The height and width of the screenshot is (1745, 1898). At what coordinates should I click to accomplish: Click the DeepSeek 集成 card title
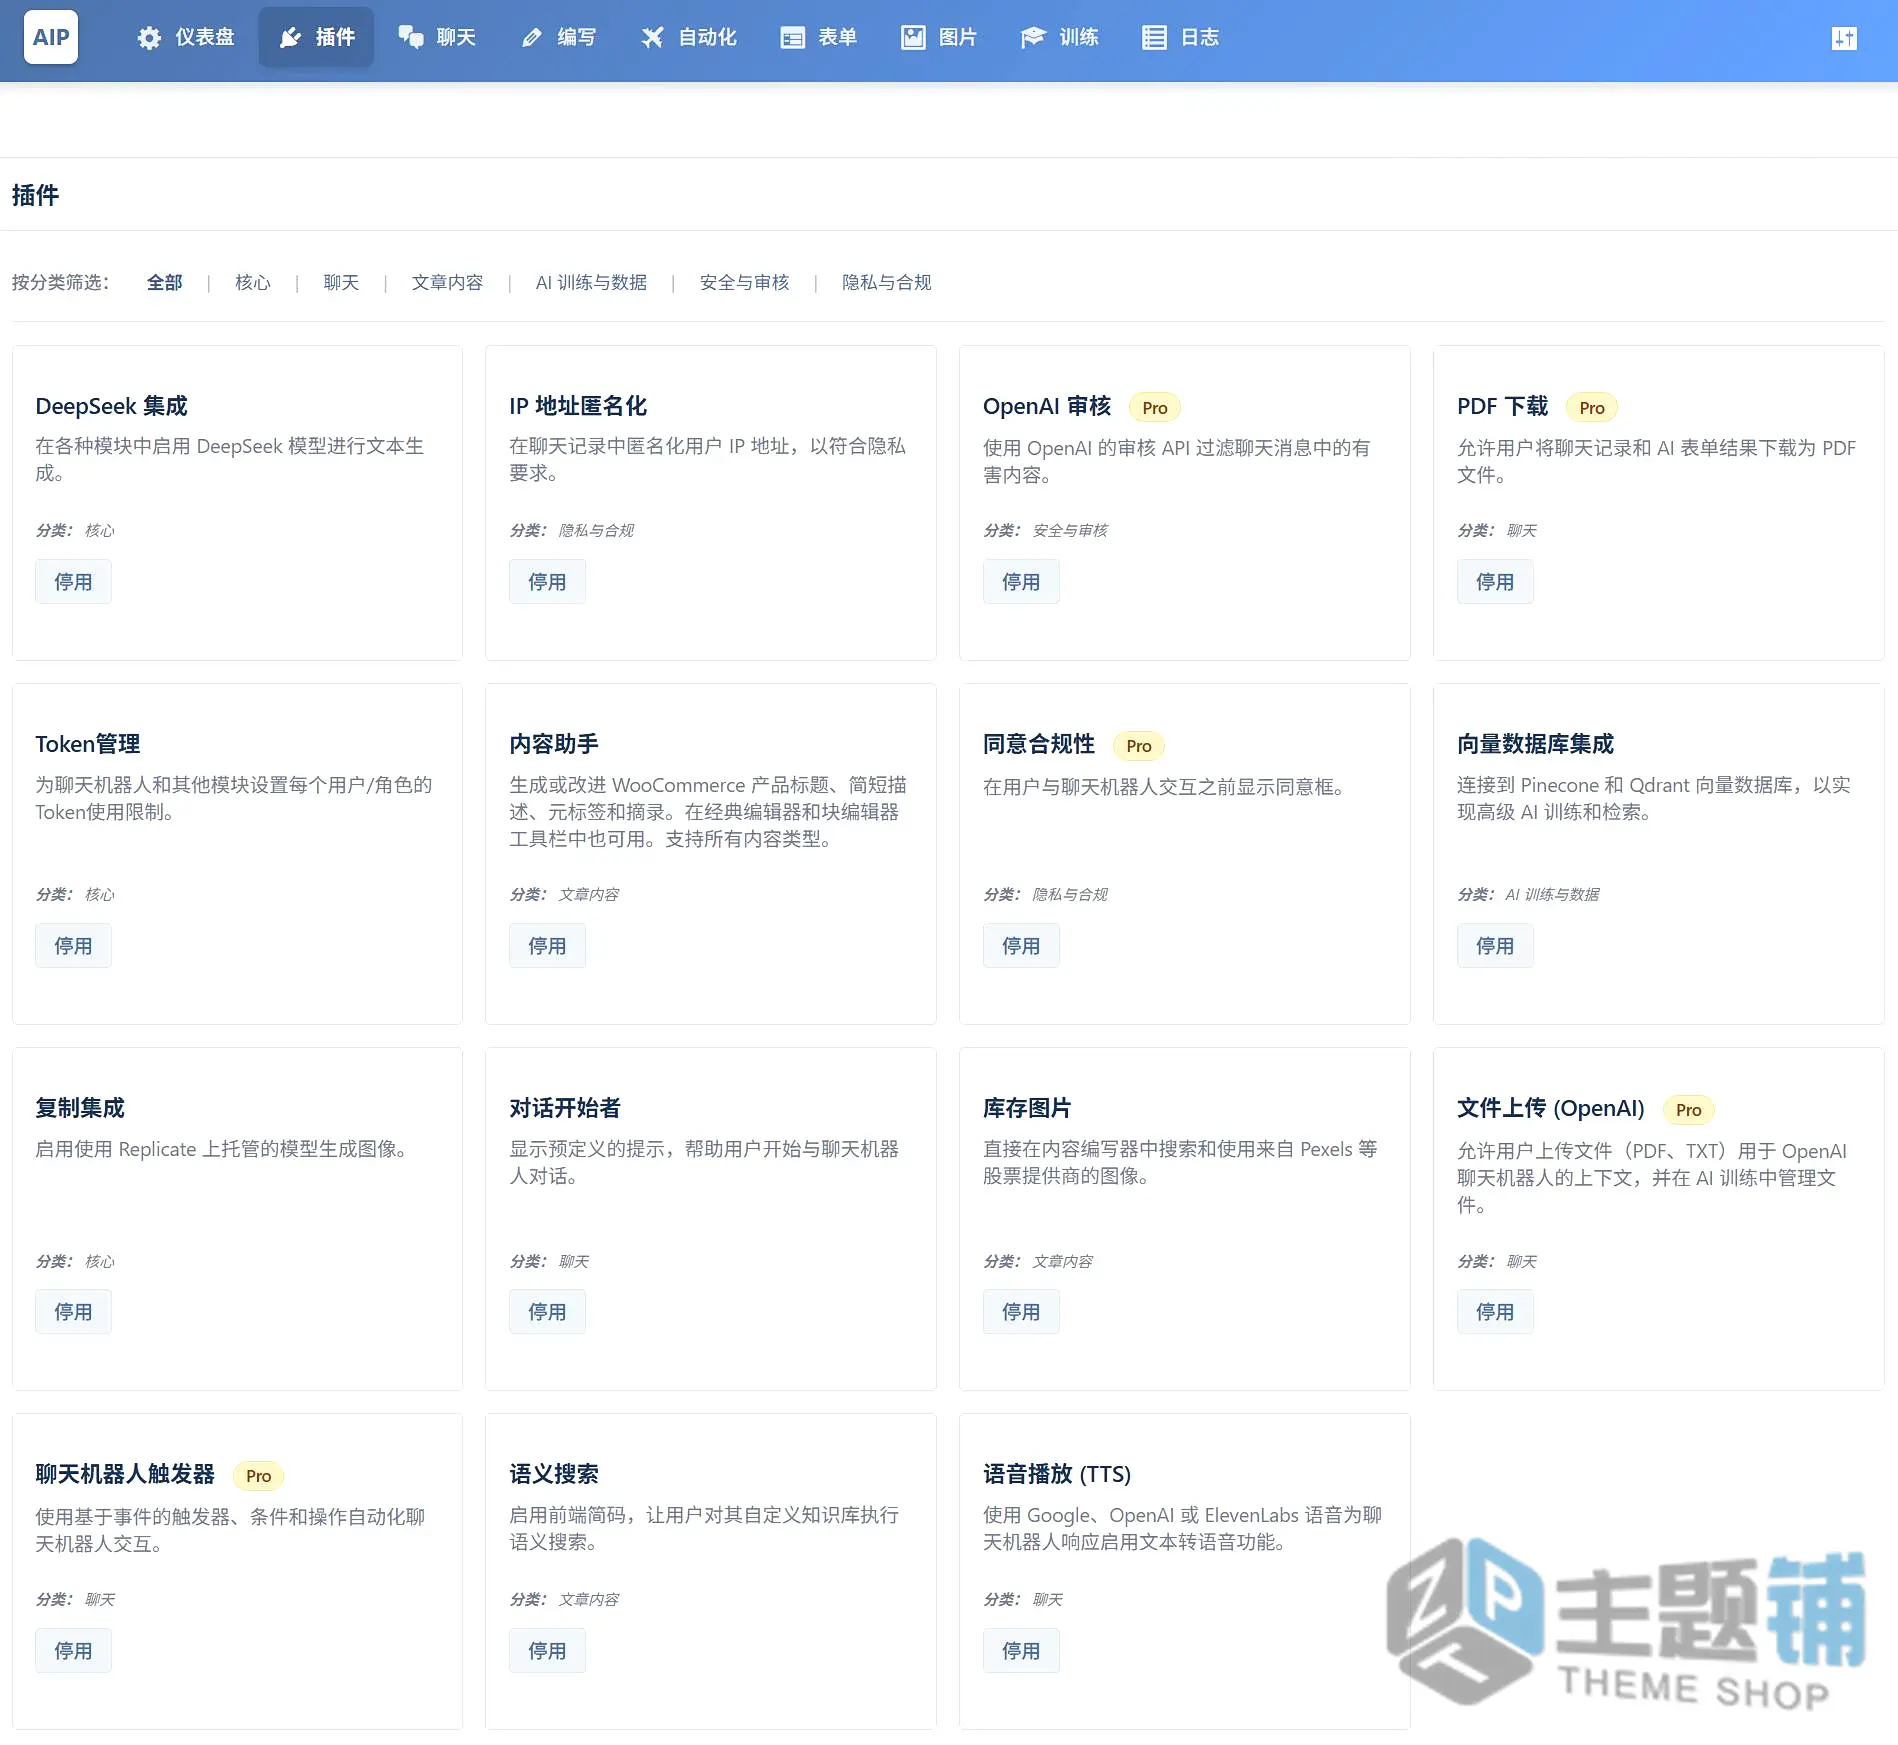[x=111, y=406]
